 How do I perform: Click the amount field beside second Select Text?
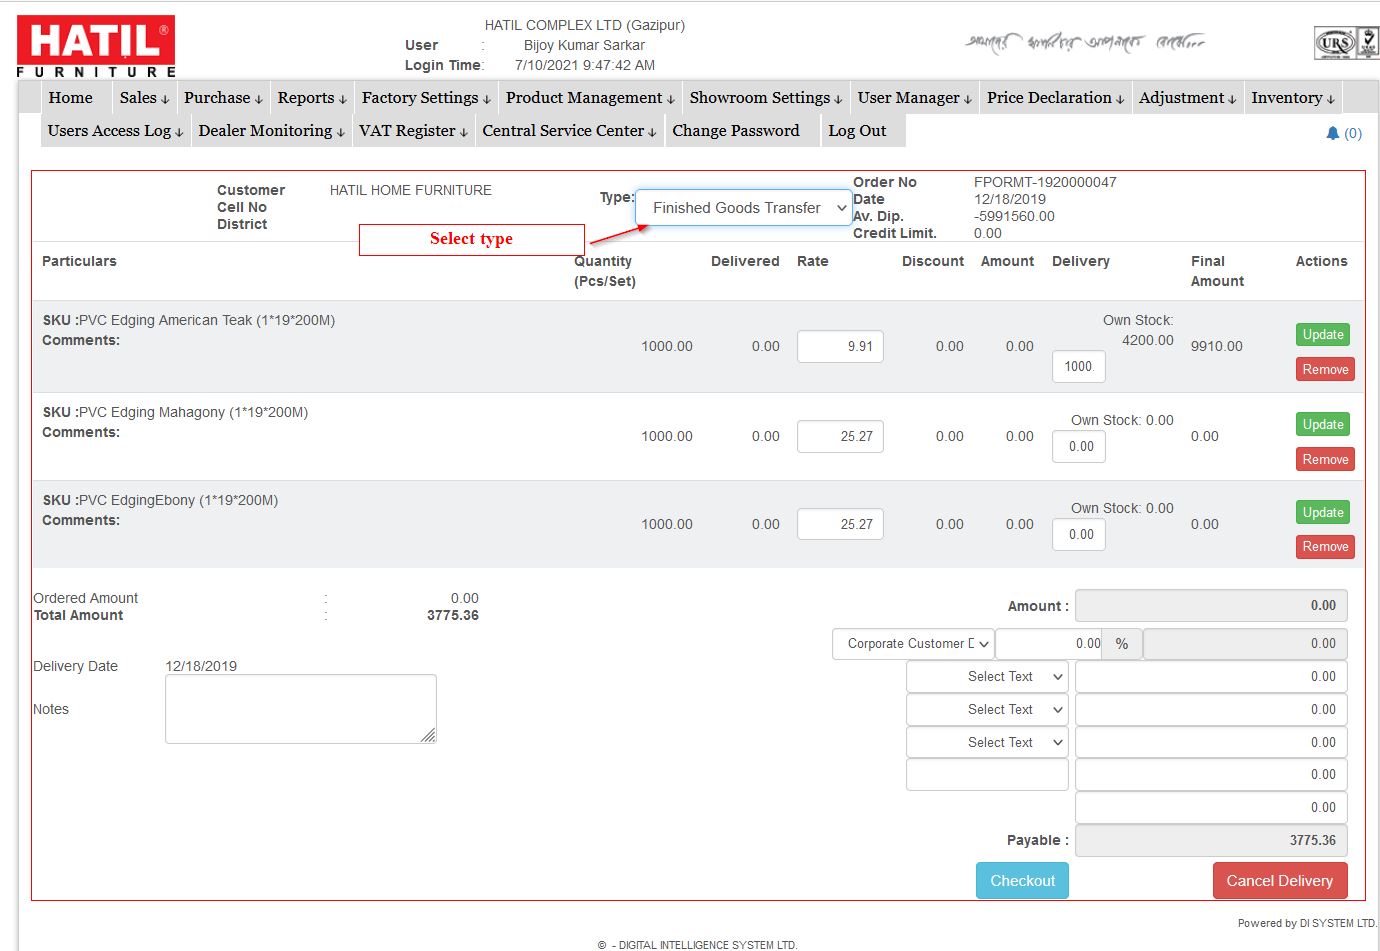click(1211, 710)
